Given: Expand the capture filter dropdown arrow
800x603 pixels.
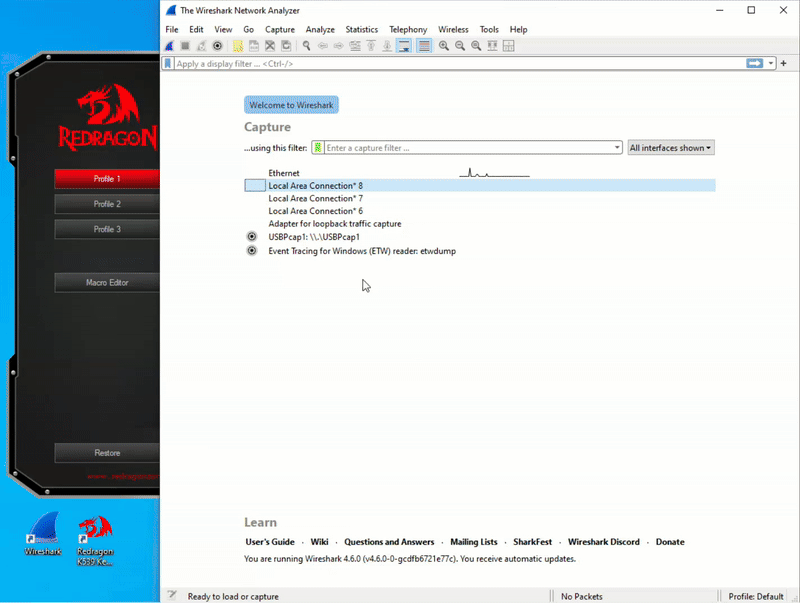Looking at the screenshot, I should coord(617,148).
